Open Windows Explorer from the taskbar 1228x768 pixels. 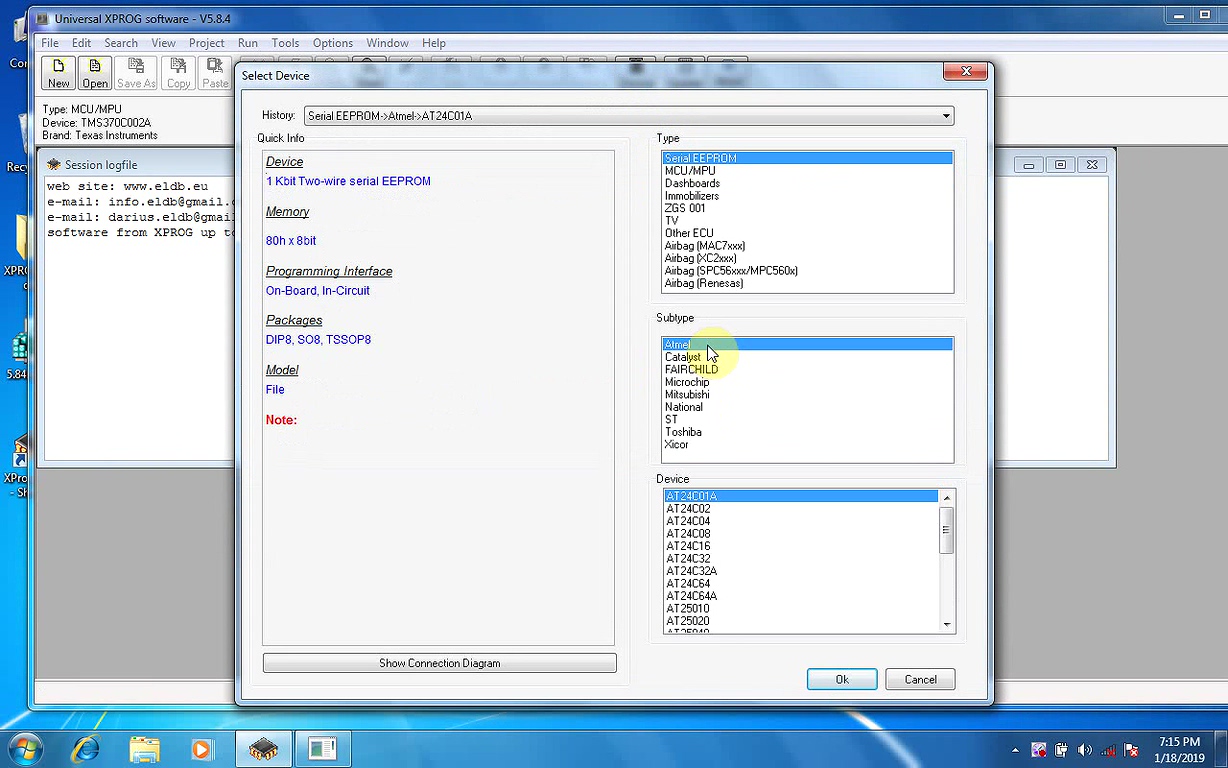point(145,748)
